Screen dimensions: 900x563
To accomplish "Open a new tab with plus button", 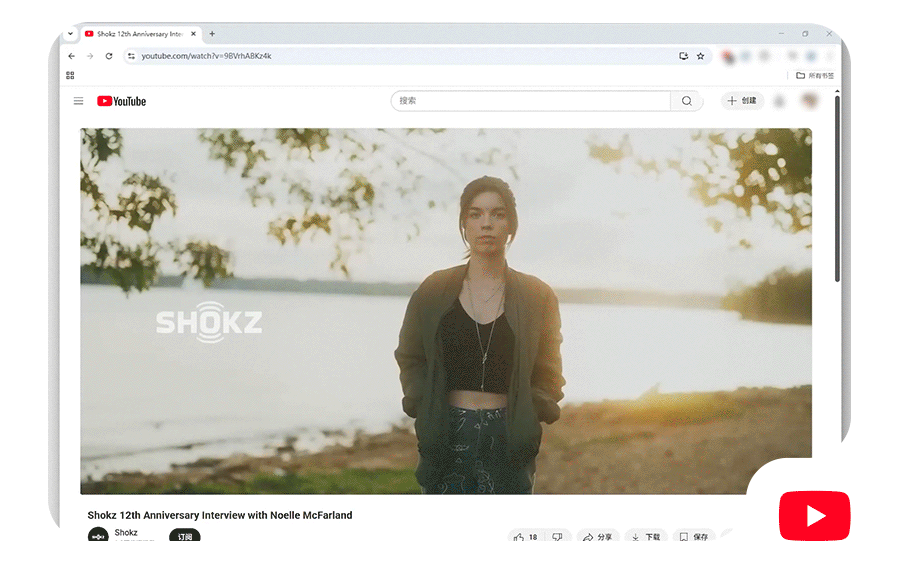I will (212, 34).
